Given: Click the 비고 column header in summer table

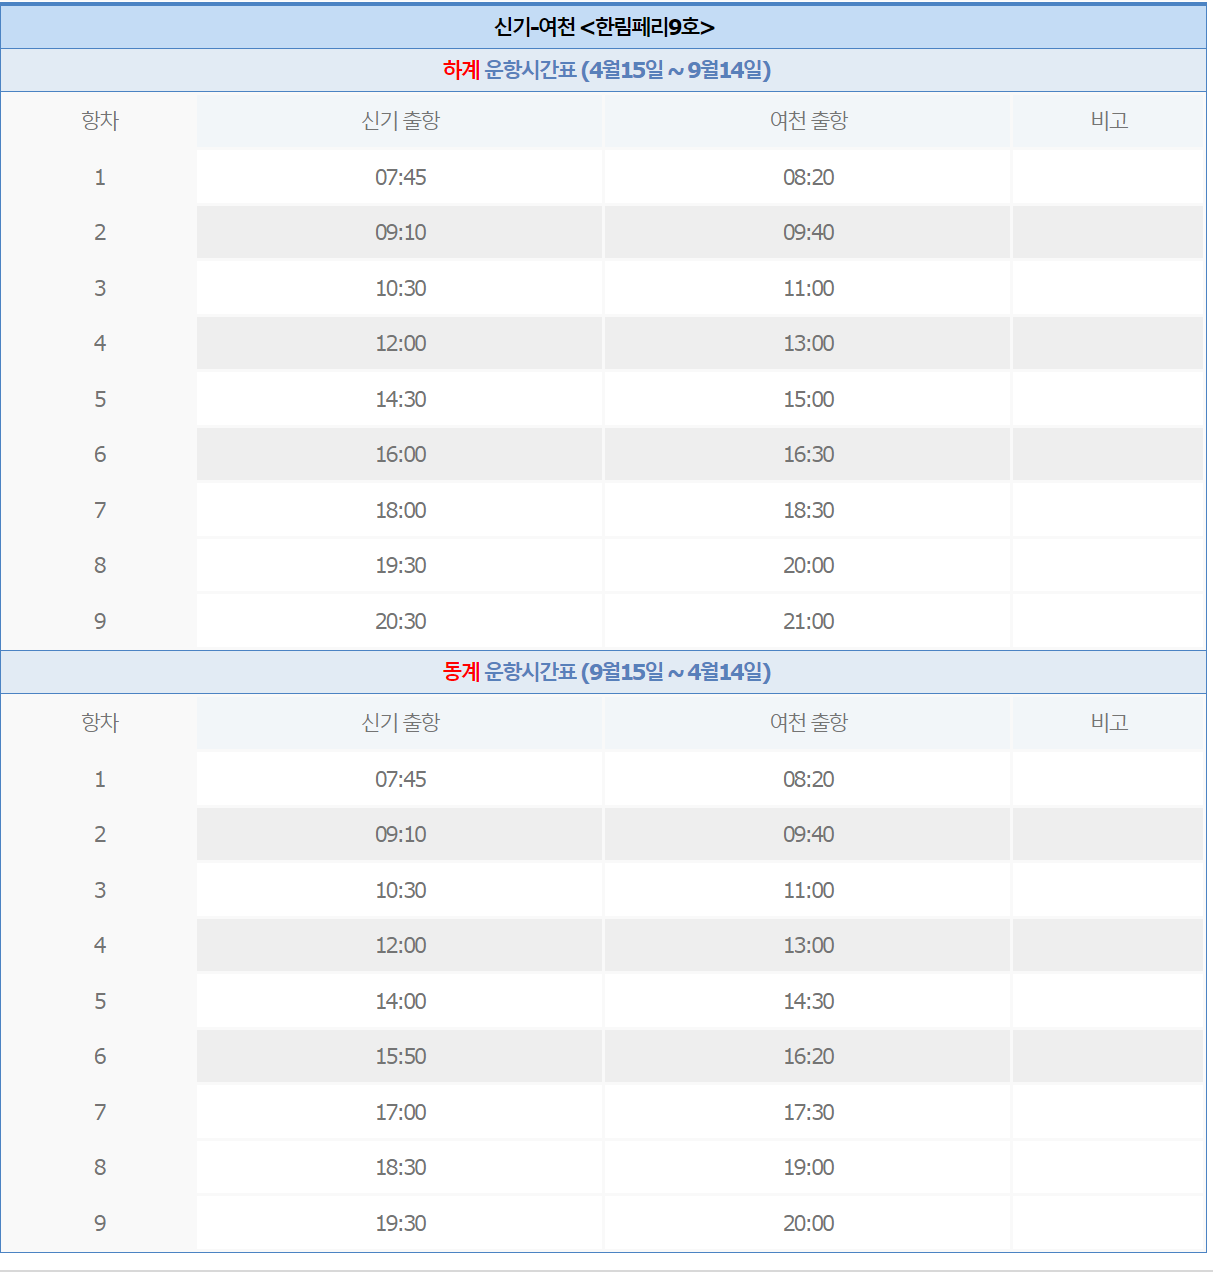Looking at the screenshot, I should 1110,120.
